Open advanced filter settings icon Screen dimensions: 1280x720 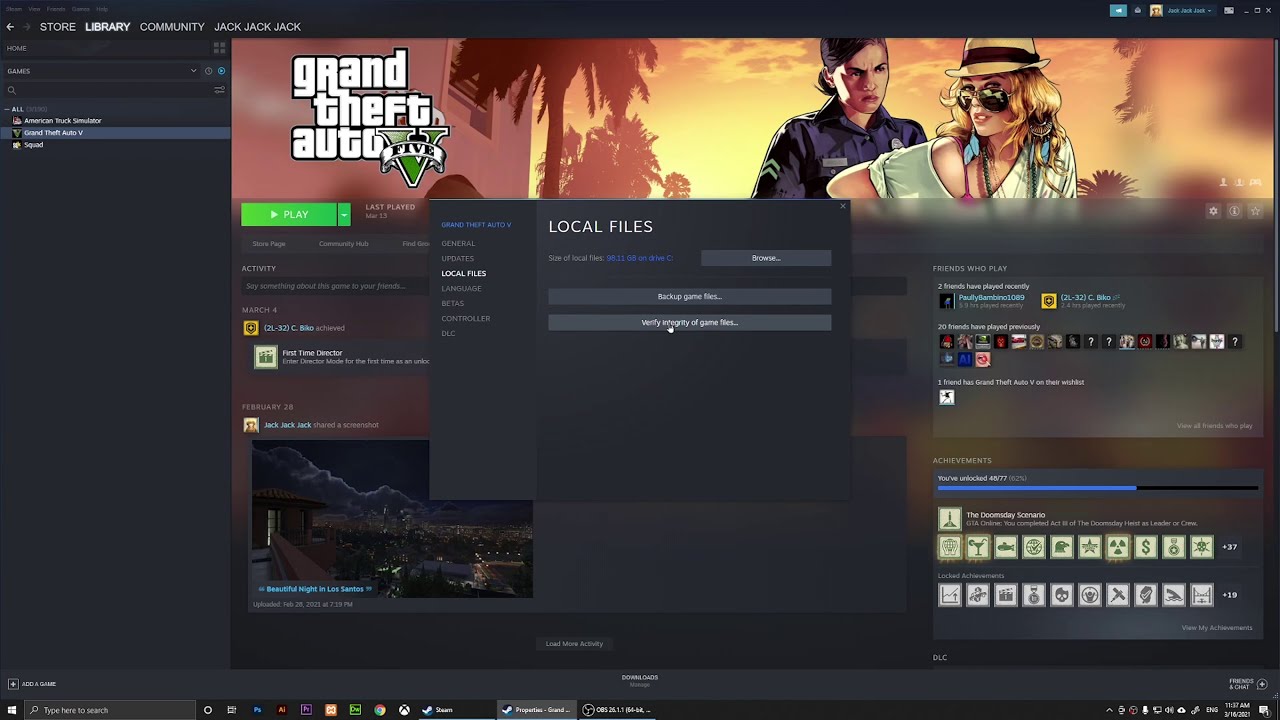click(x=219, y=90)
